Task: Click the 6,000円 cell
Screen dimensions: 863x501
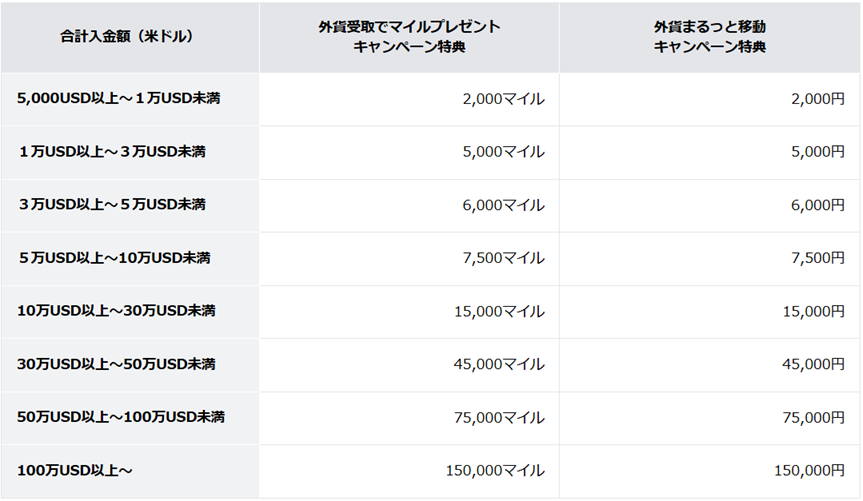Action: pyautogui.click(x=817, y=205)
